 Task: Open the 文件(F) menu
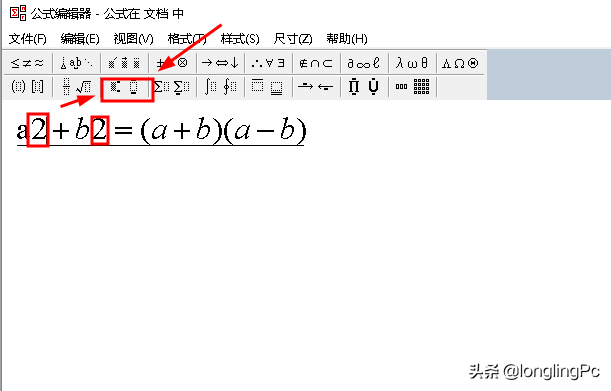28,39
